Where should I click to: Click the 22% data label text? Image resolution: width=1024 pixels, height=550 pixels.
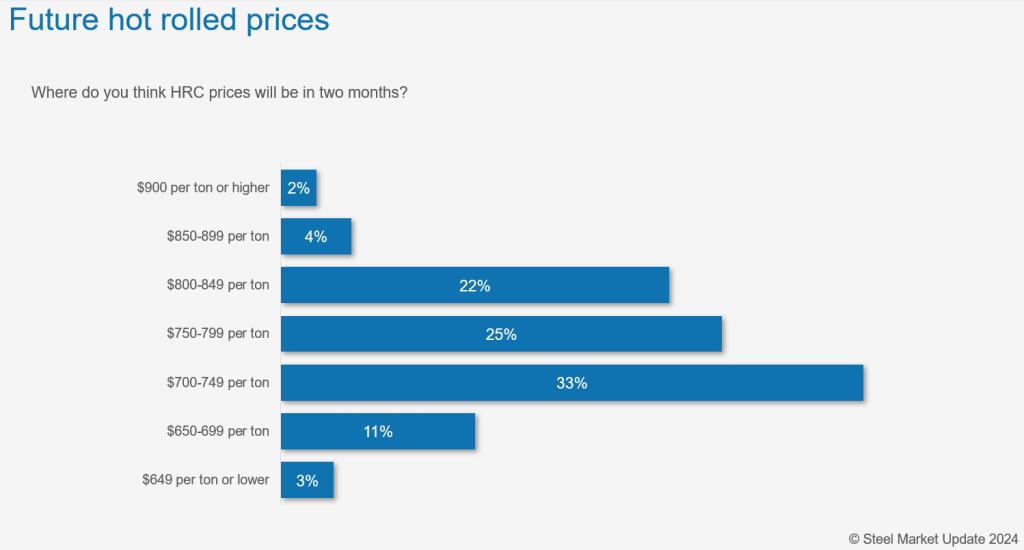[x=474, y=286]
